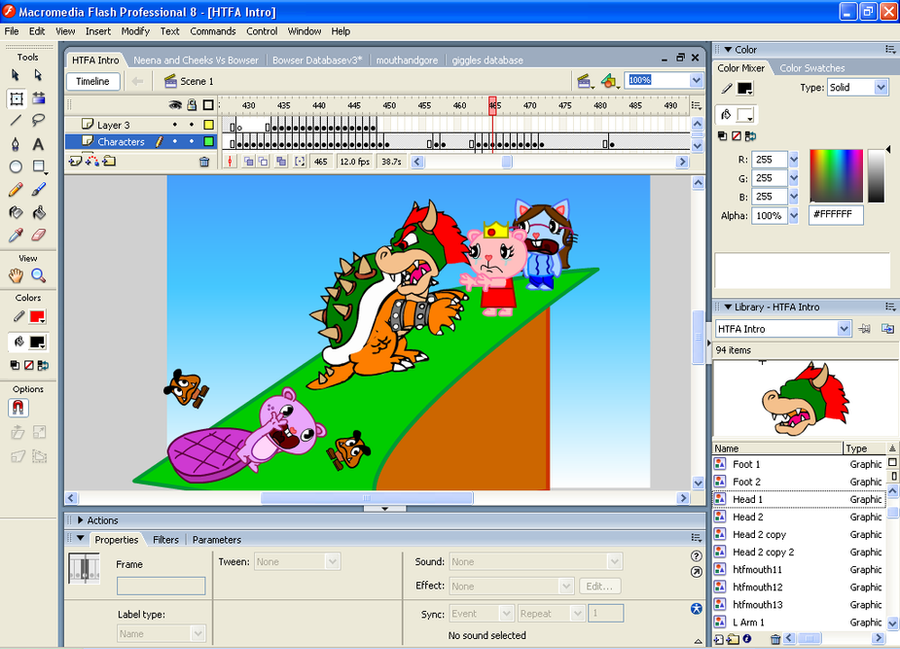Collapse the Properties panel
Screen dimensions: 900x649
pyautogui.click(x=80, y=539)
